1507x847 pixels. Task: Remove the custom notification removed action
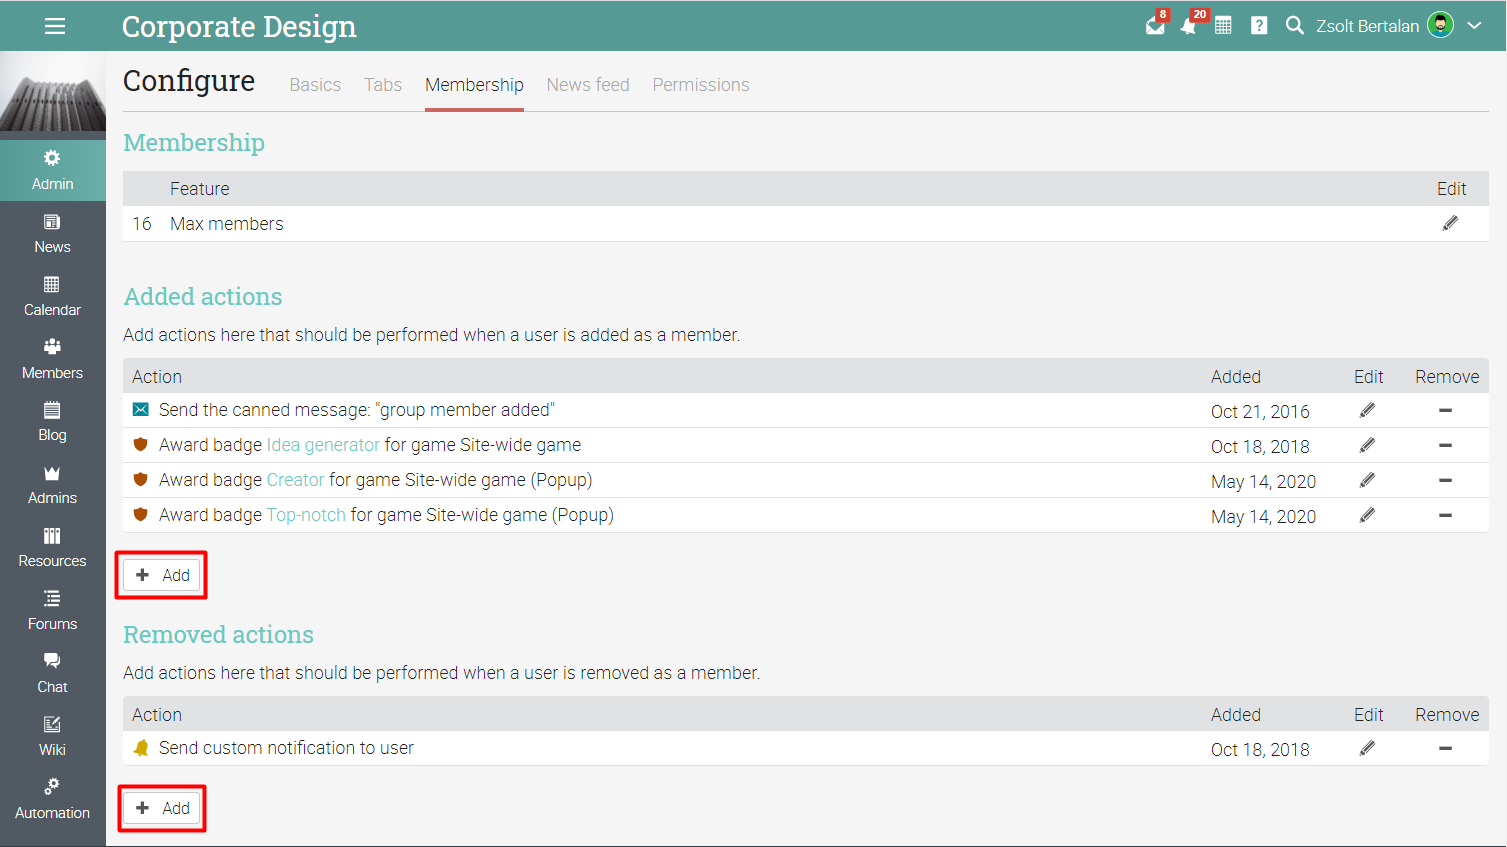pos(1445,748)
